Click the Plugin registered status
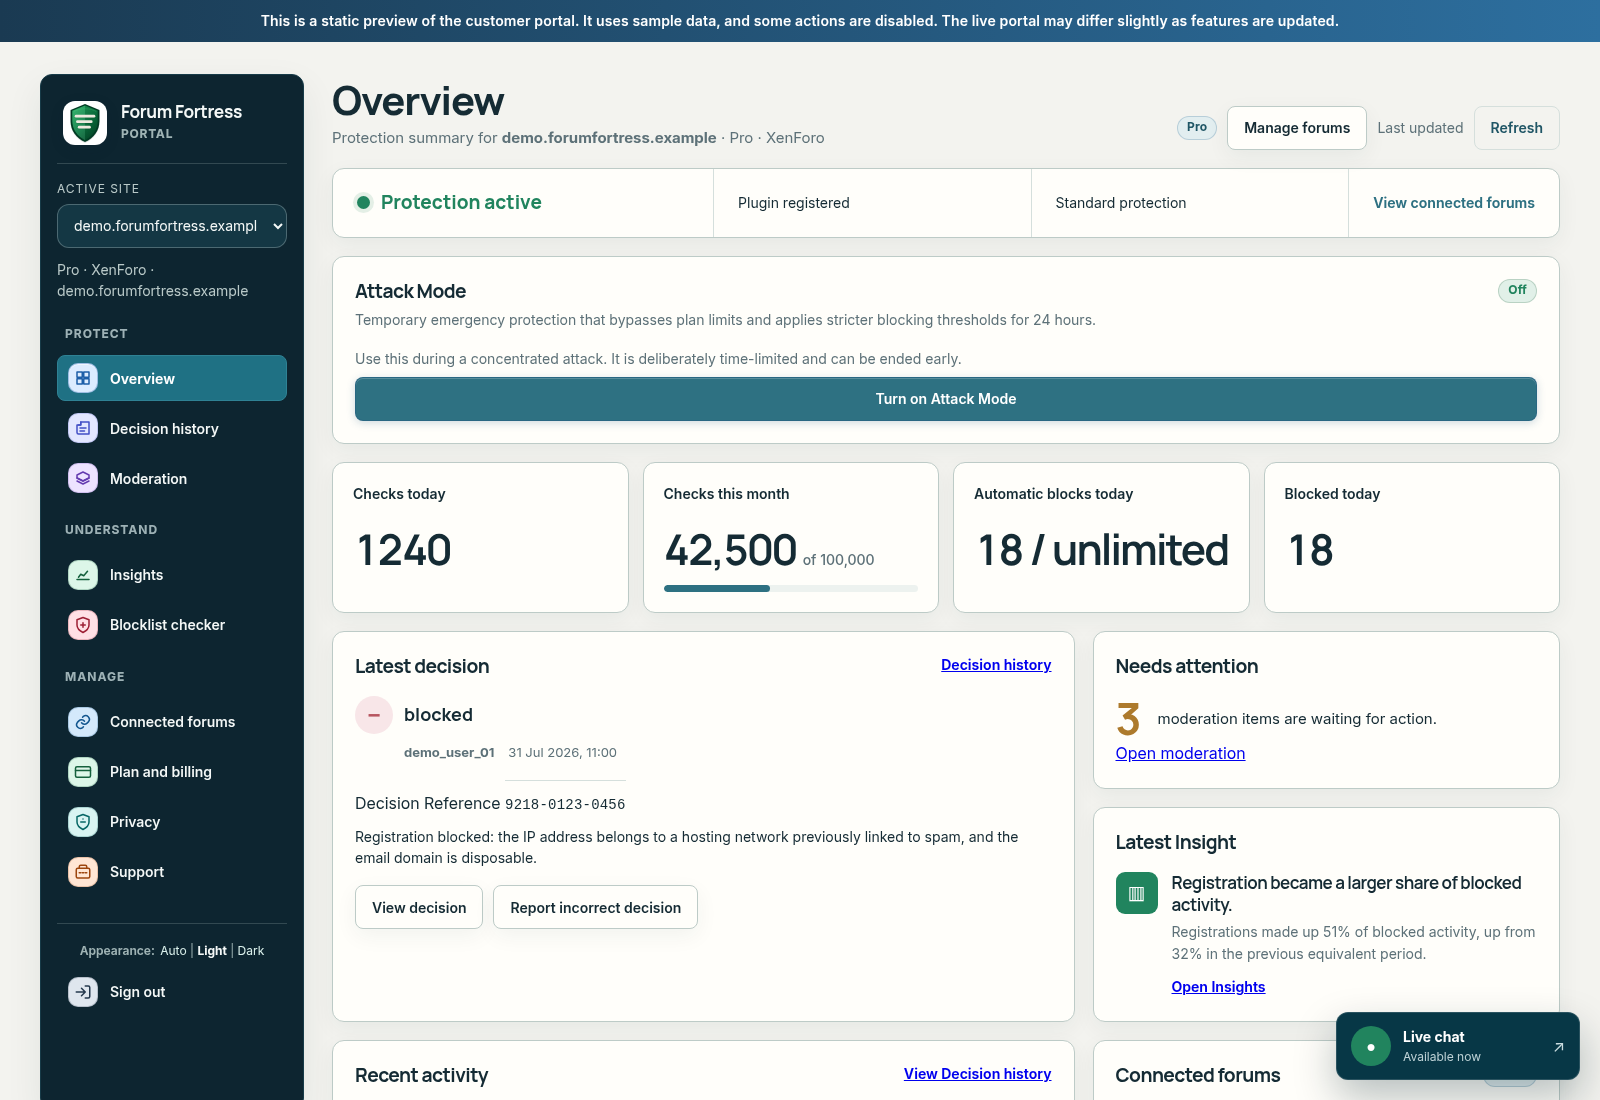This screenshot has height=1100, width=1600. click(794, 203)
